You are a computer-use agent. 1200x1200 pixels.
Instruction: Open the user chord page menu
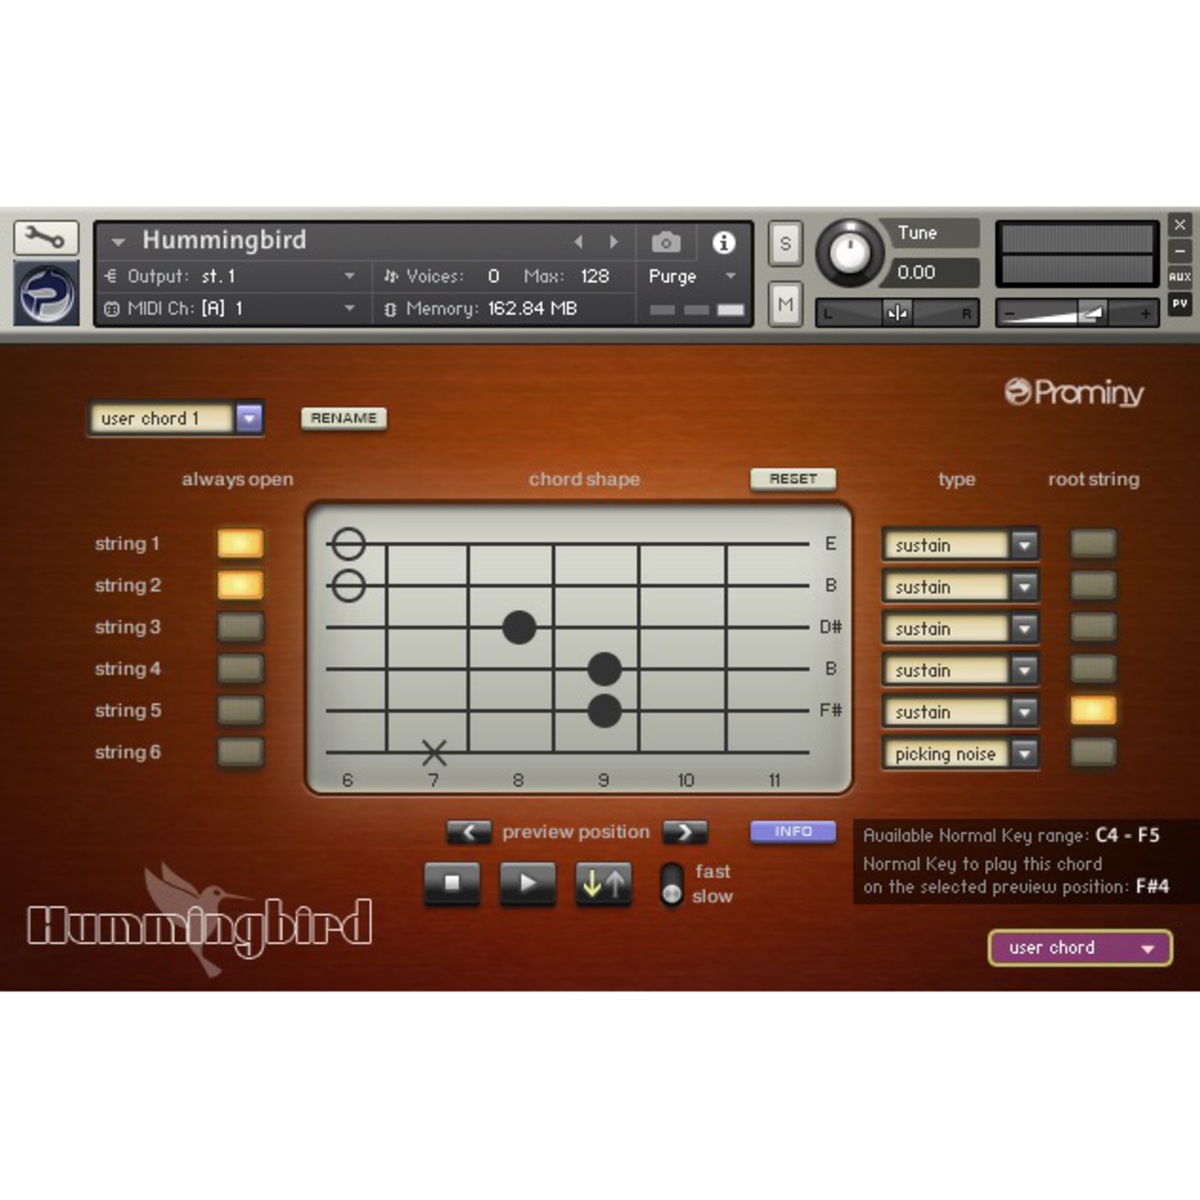tap(1080, 948)
